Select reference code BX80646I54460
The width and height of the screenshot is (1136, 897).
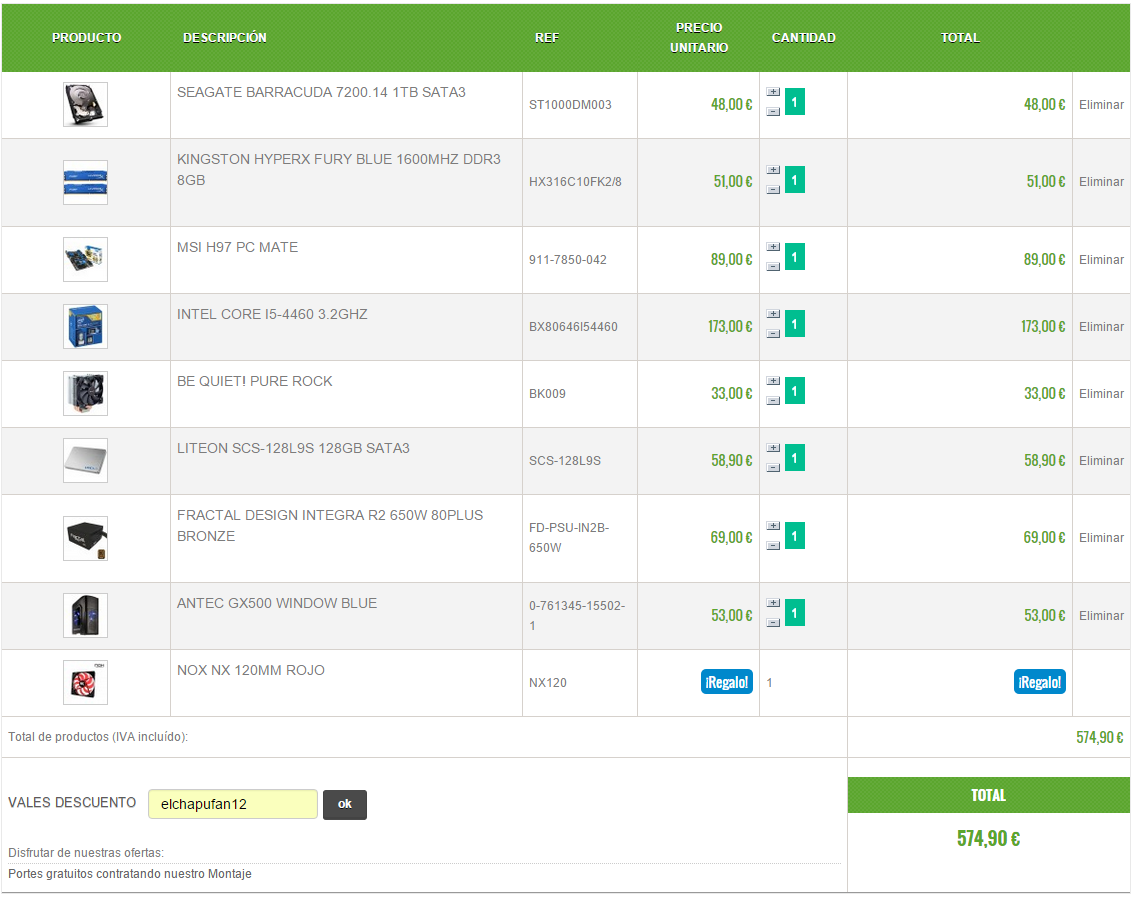(x=573, y=327)
